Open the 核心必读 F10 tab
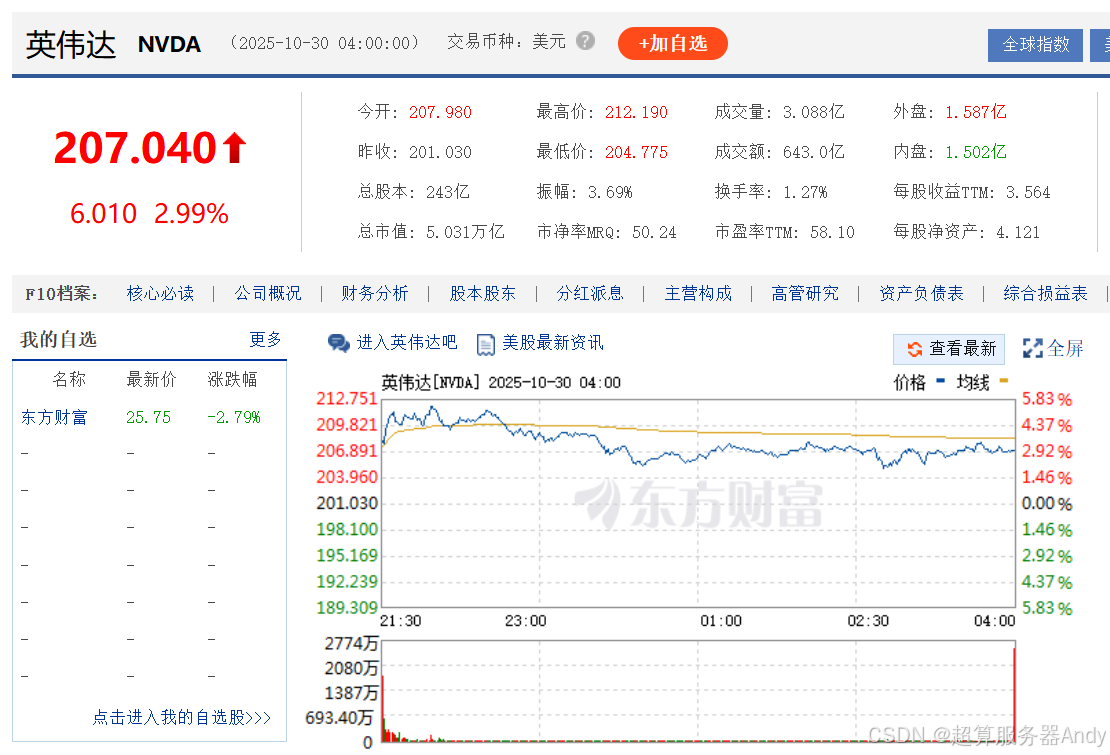The image size is (1110, 755). pyautogui.click(x=160, y=294)
